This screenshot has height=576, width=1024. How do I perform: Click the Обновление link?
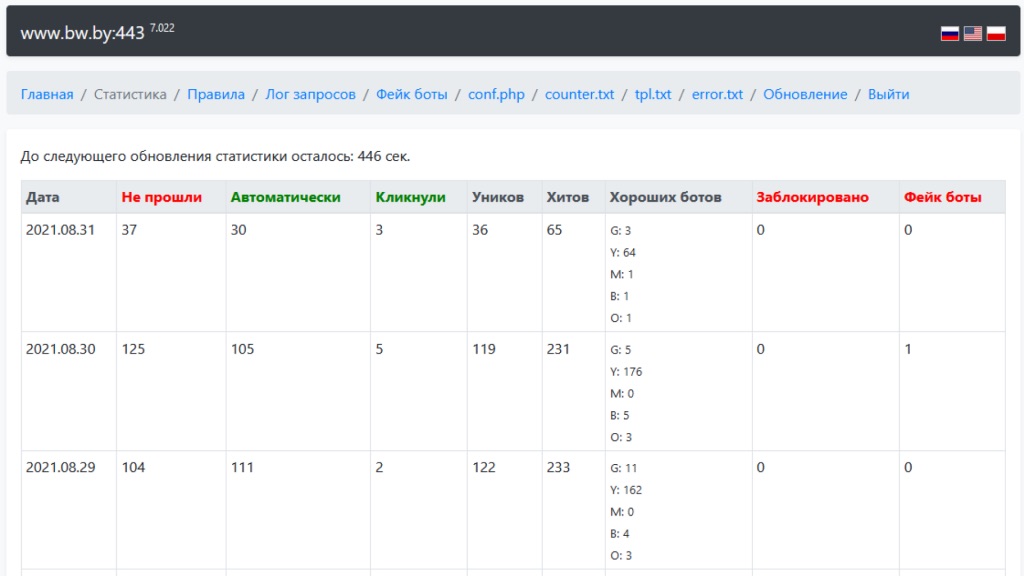(x=805, y=94)
